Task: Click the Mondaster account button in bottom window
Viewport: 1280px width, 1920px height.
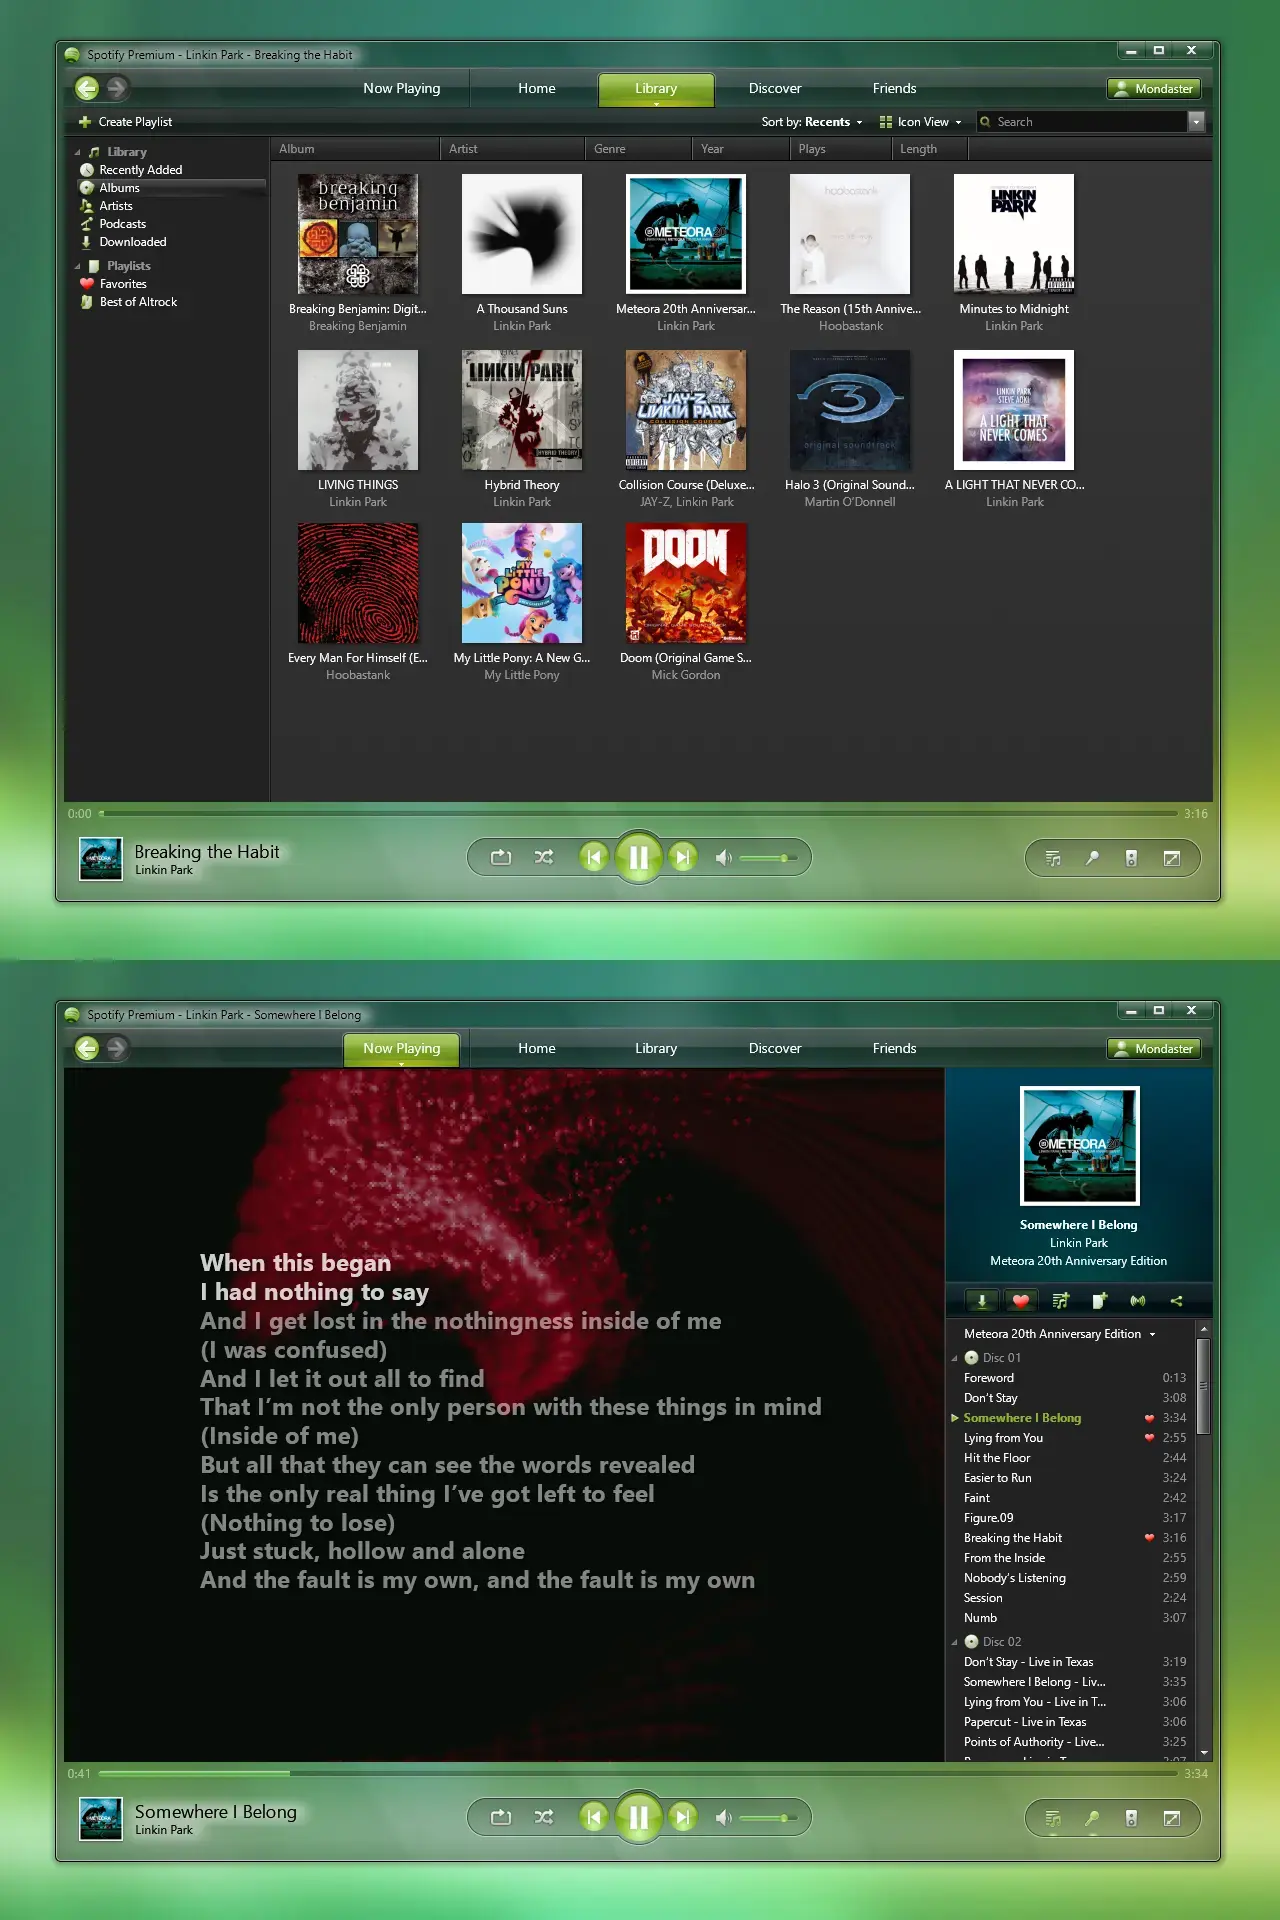Action: pyautogui.click(x=1153, y=1048)
